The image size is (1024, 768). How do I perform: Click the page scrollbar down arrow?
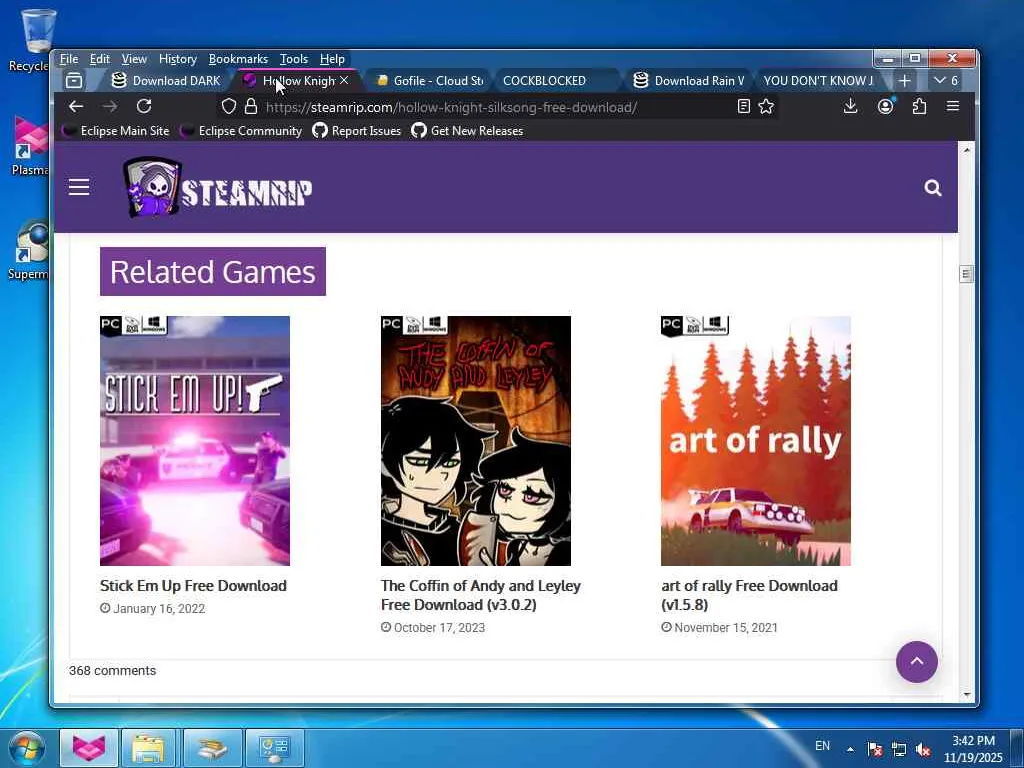[x=967, y=695]
